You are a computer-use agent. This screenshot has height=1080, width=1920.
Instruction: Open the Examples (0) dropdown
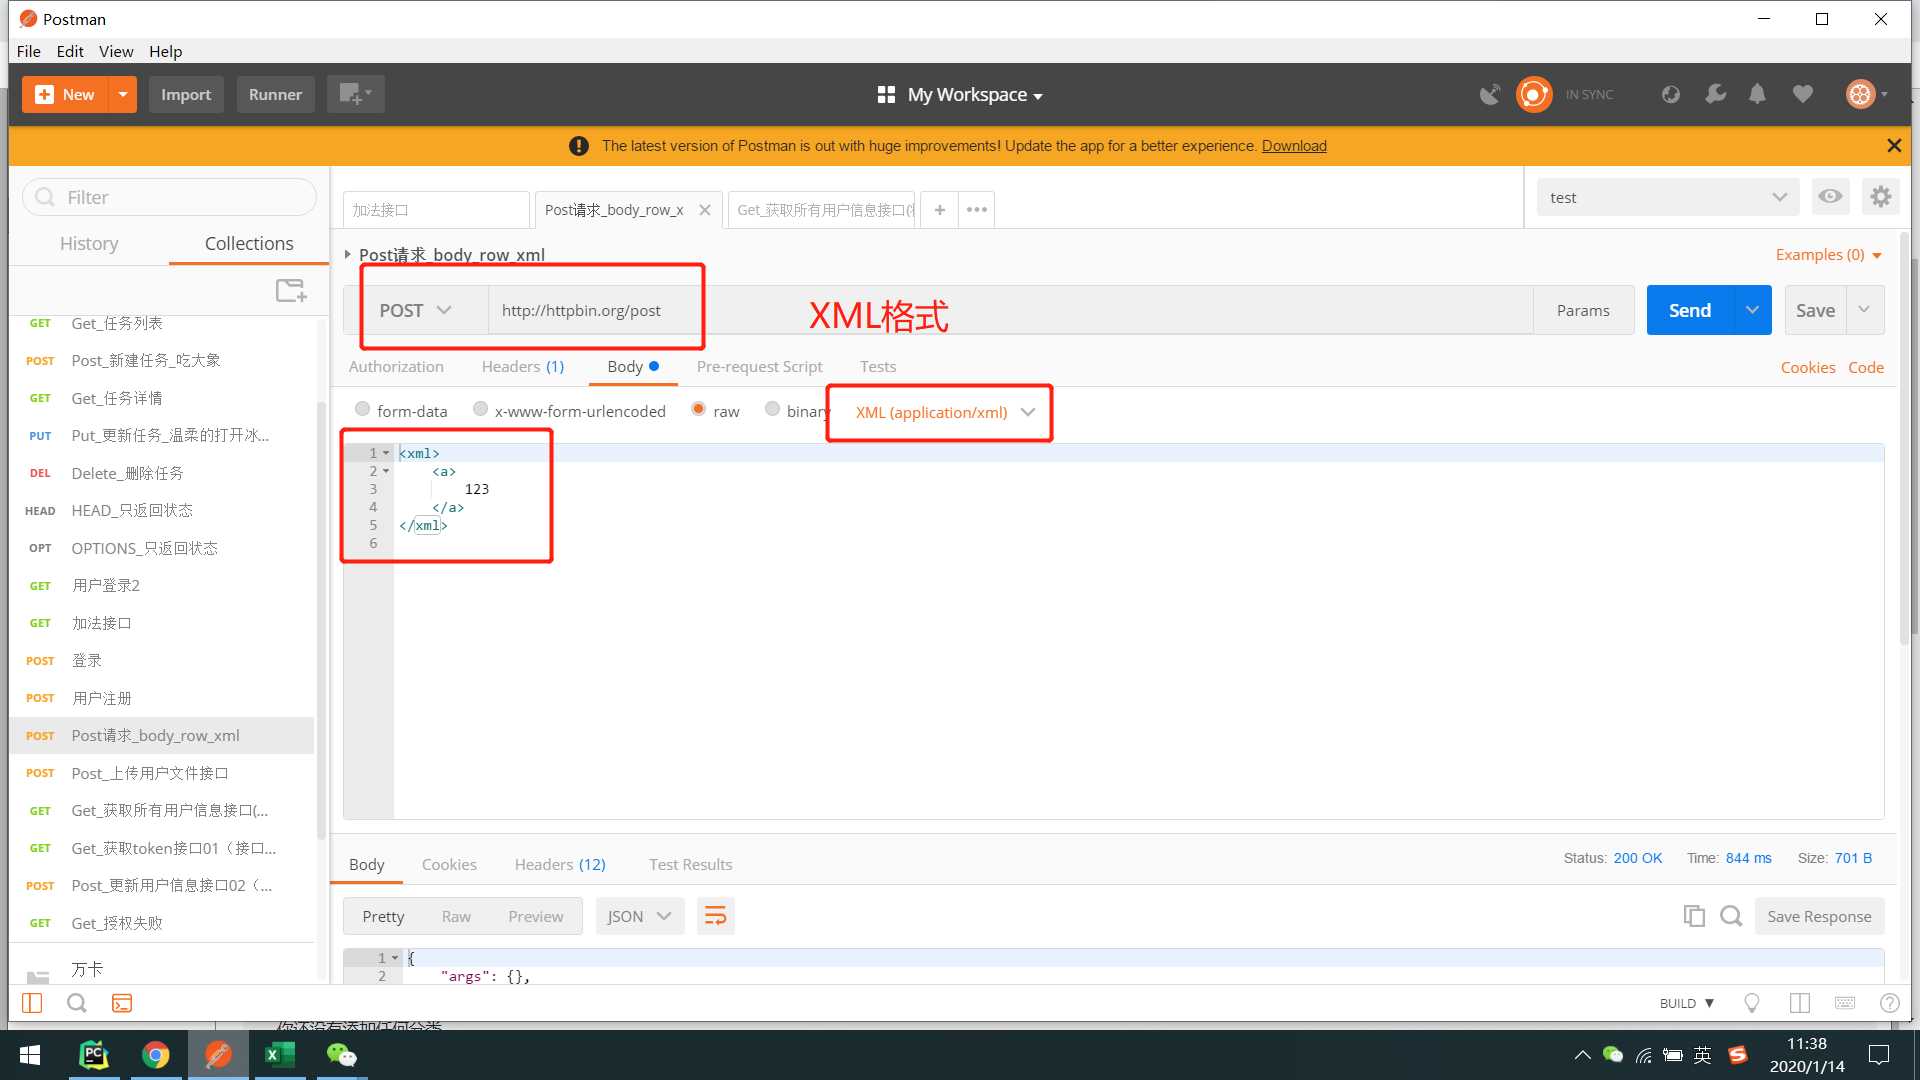pyautogui.click(x=1828, y=255)
